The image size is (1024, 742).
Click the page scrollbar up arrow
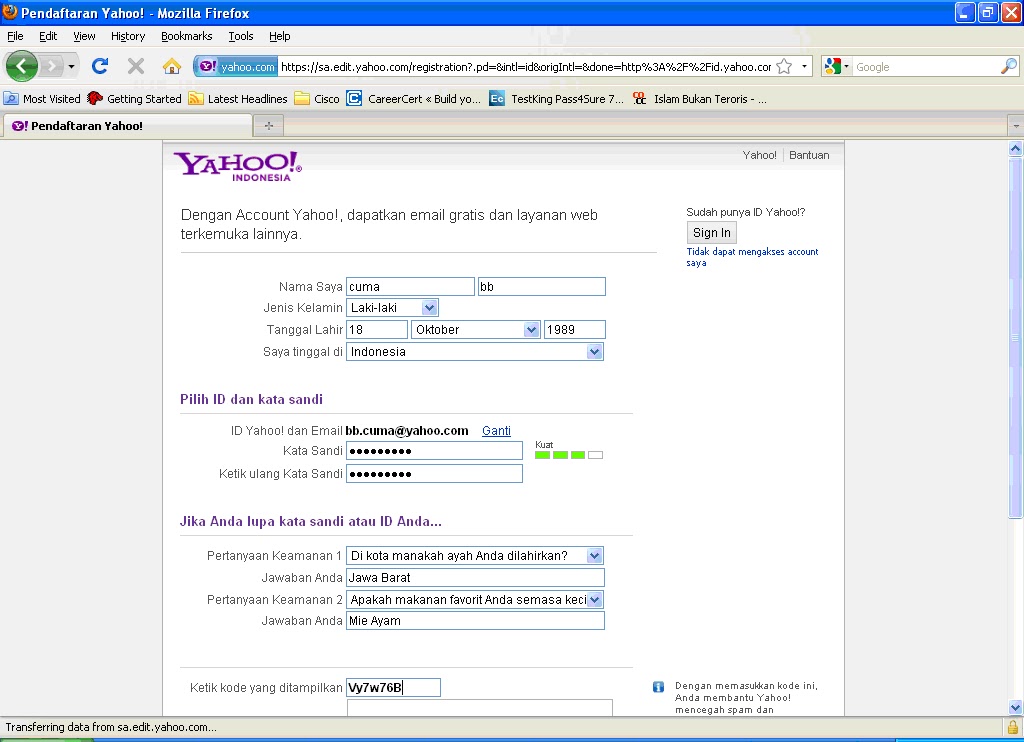[x=1016, y=148]
